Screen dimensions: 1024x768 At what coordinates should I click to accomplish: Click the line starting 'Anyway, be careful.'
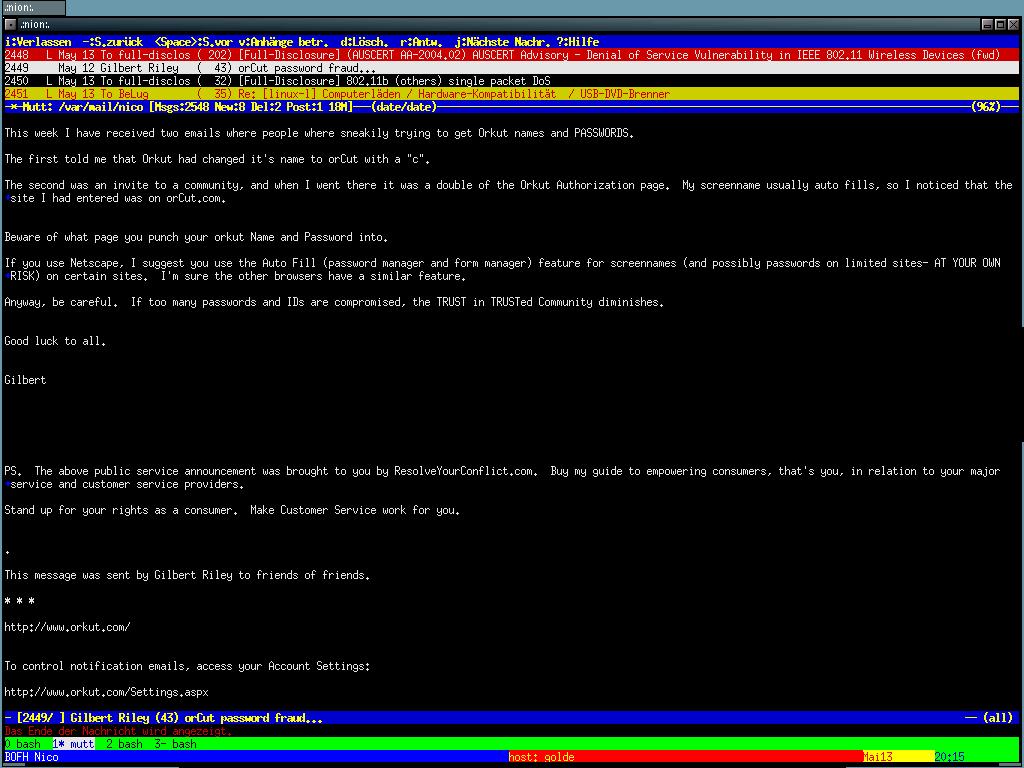click(x=334, y=302)
